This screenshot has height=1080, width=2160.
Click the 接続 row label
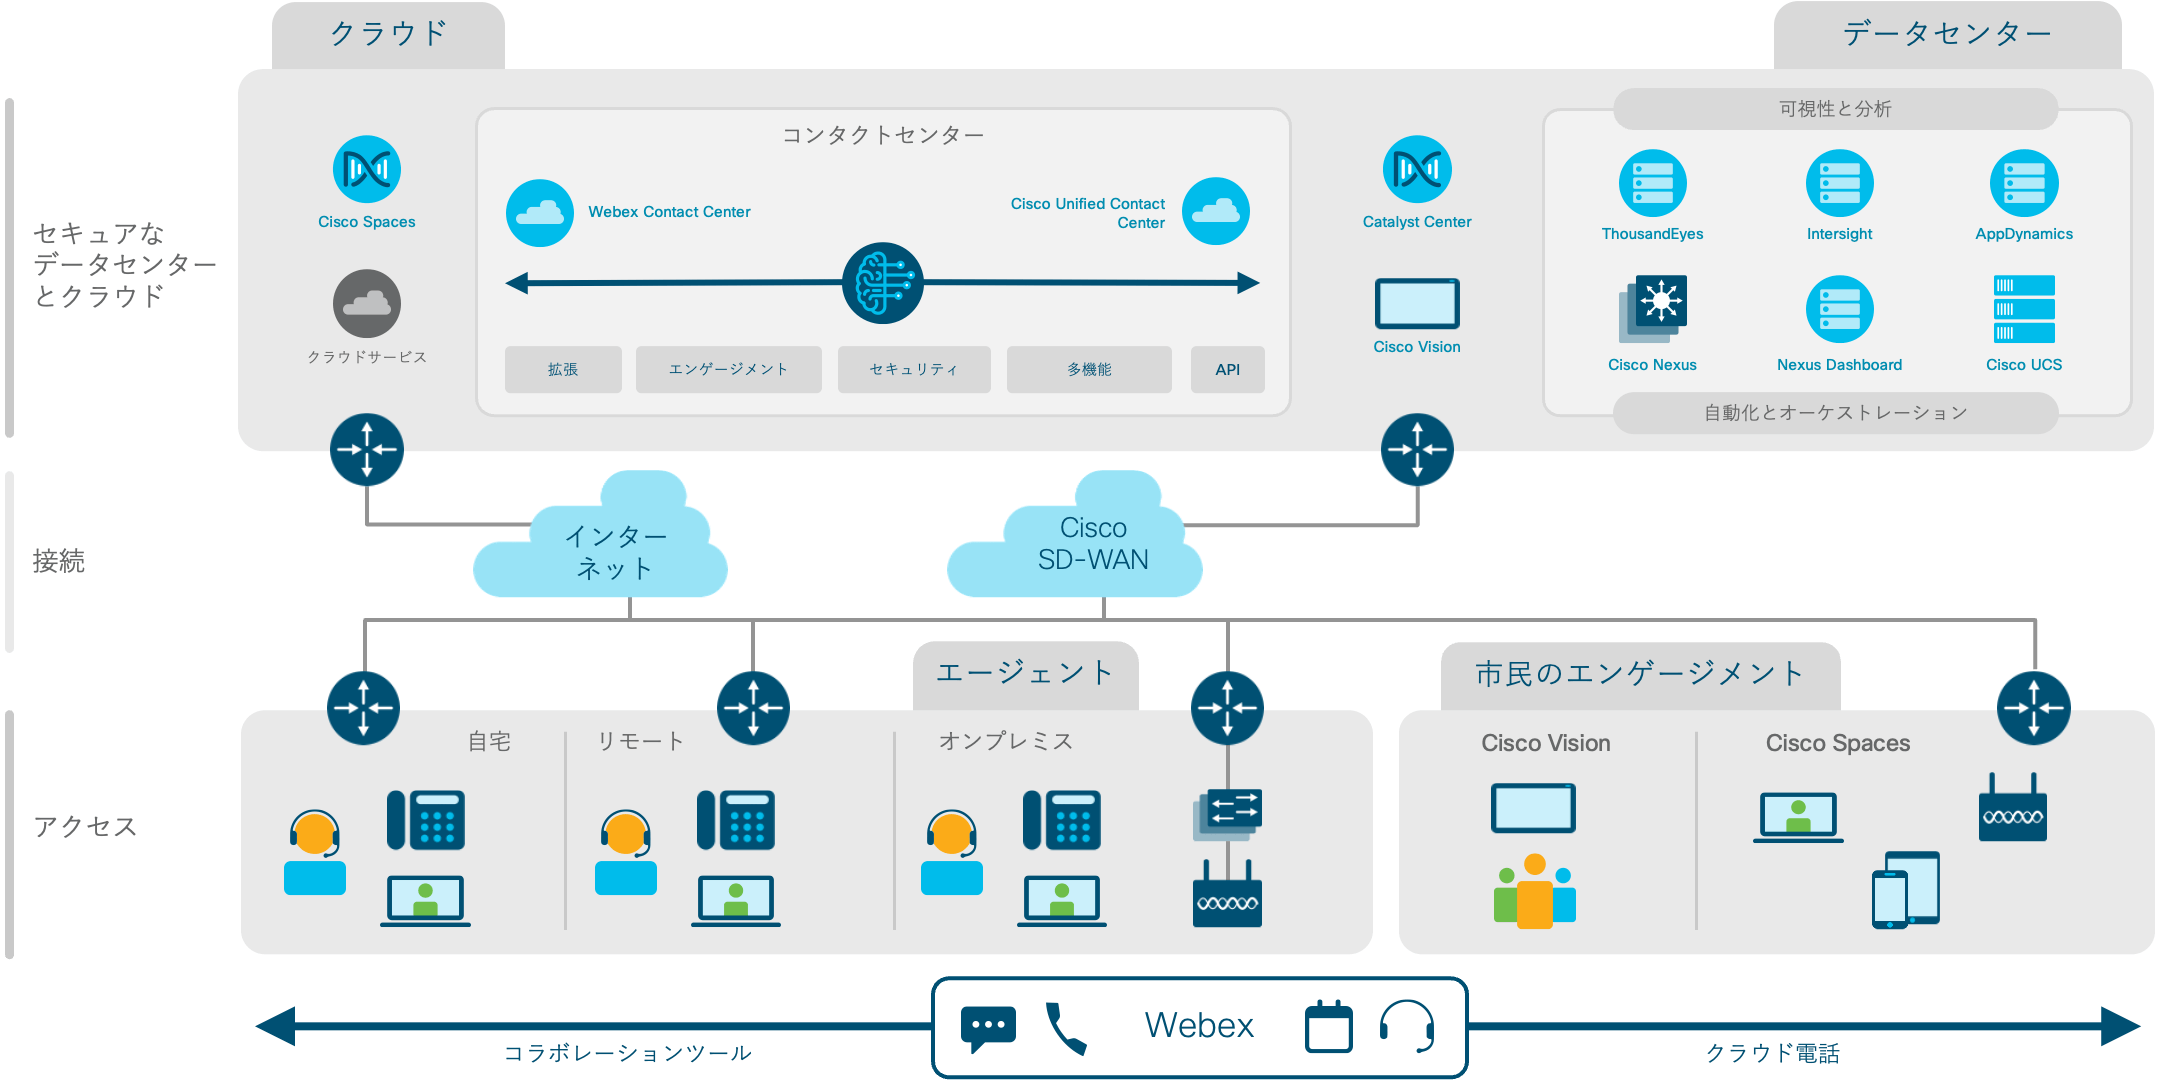pyautogui.click(x=59, y=561)
